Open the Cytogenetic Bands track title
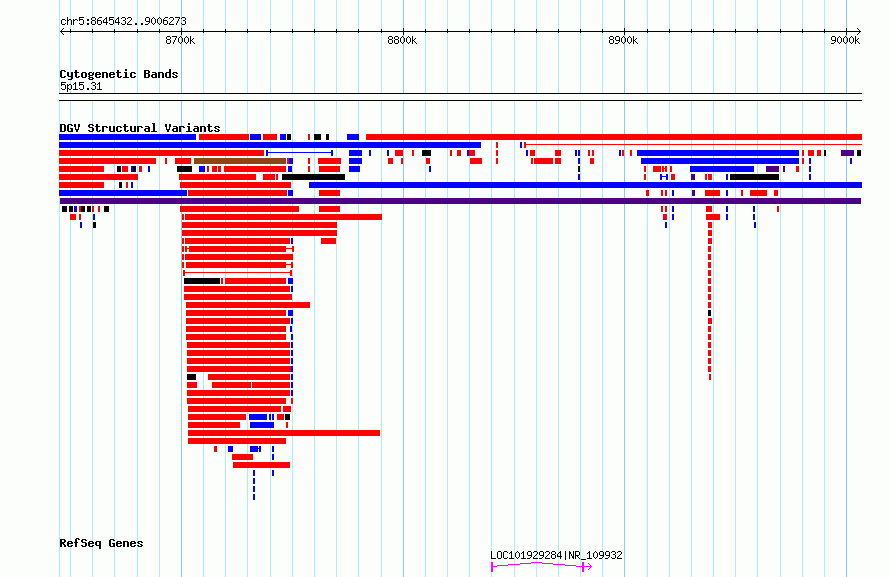This screenshot has width=890, height=577. [119, 74]
